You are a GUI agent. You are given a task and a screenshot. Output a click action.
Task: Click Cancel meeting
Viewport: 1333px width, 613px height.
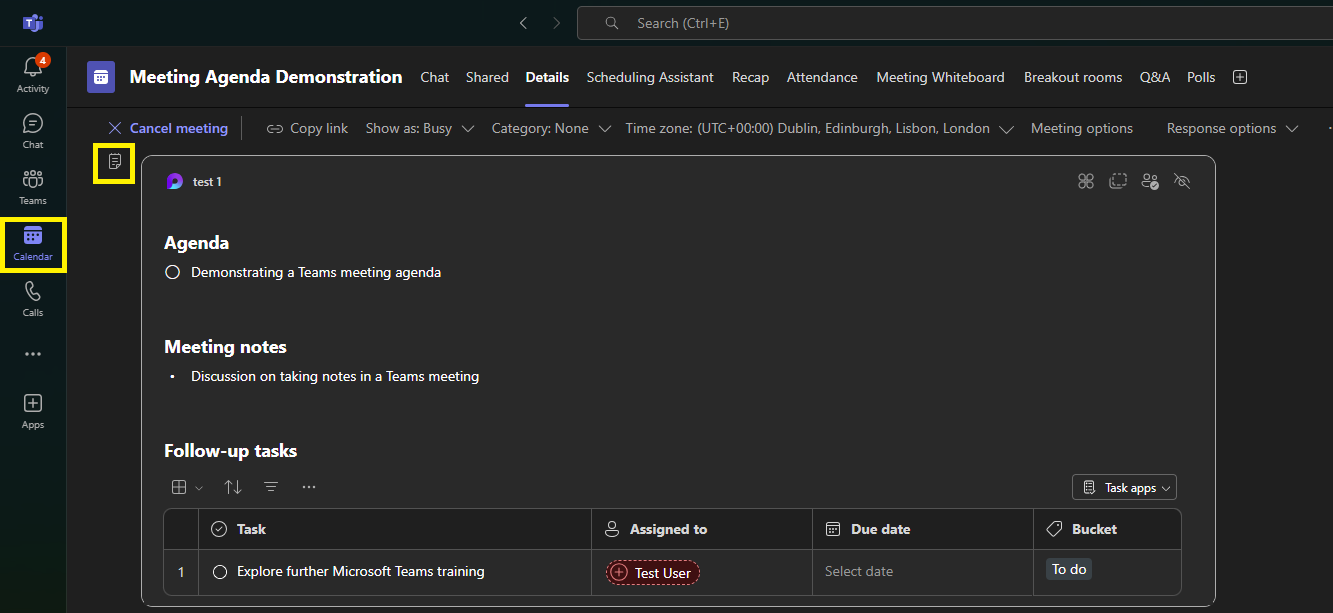pos(168,128)
